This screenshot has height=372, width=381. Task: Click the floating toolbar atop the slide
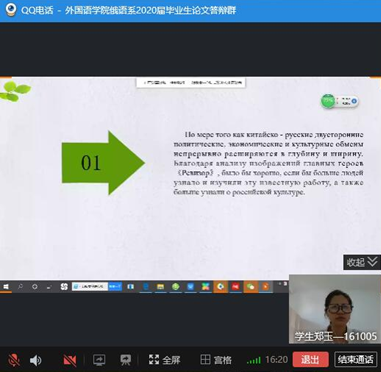(x=191, y=82)
